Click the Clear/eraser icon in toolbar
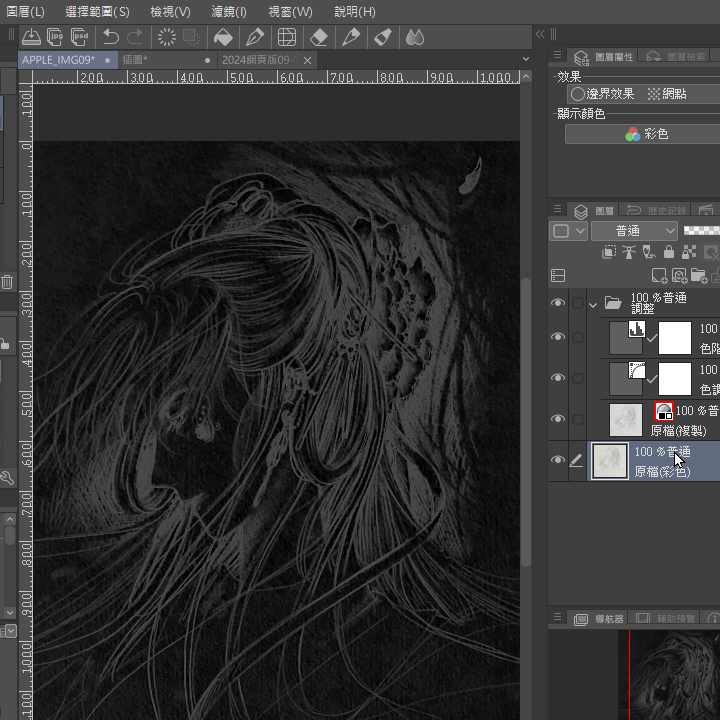The height and width of the screenshot is (720, 720). point(318,37)
